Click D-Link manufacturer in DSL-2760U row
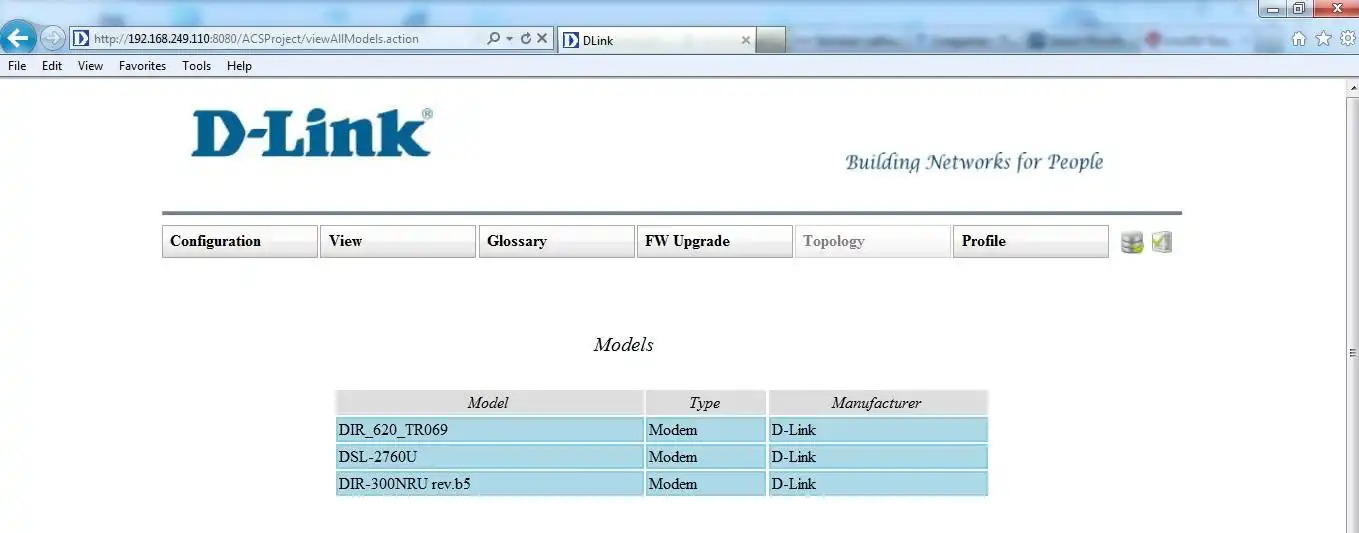 (x=878, y=457)
